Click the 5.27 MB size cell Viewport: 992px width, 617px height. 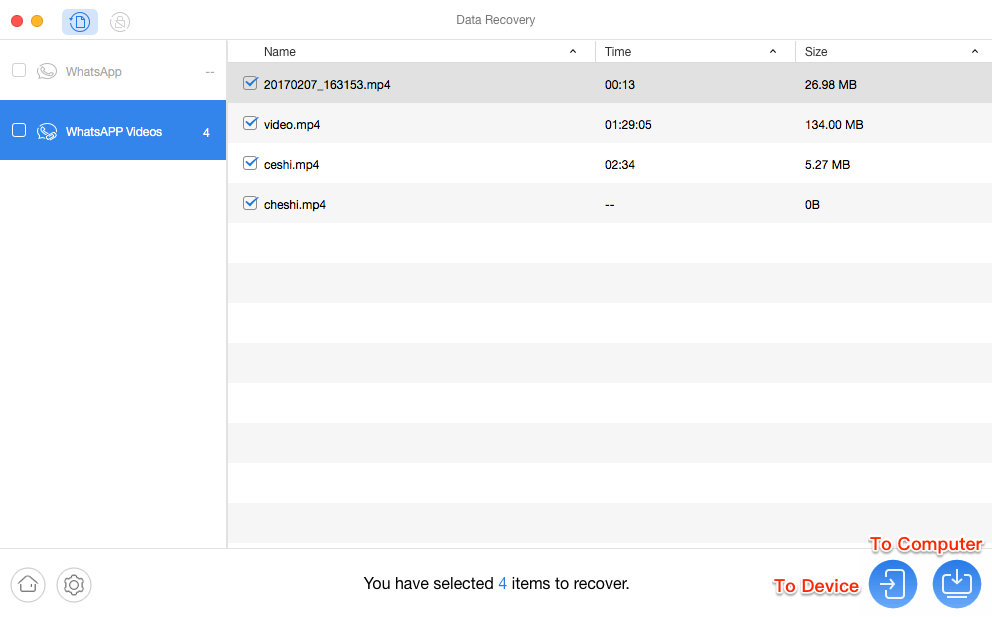828,165
